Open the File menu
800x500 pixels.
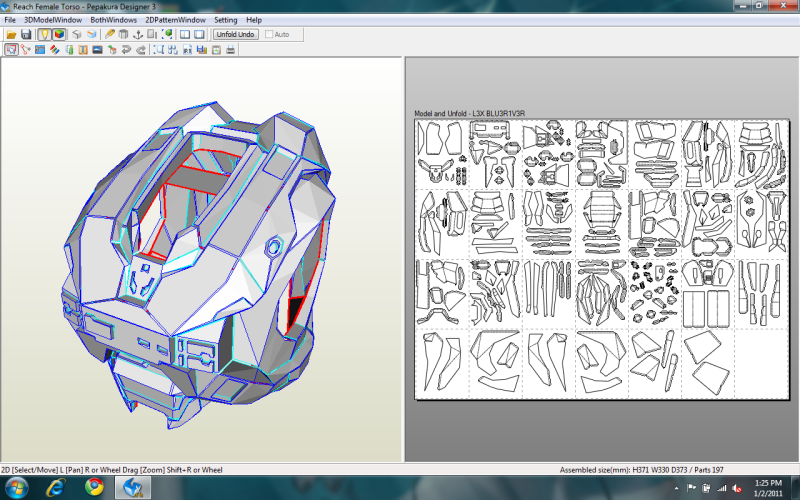10,20
